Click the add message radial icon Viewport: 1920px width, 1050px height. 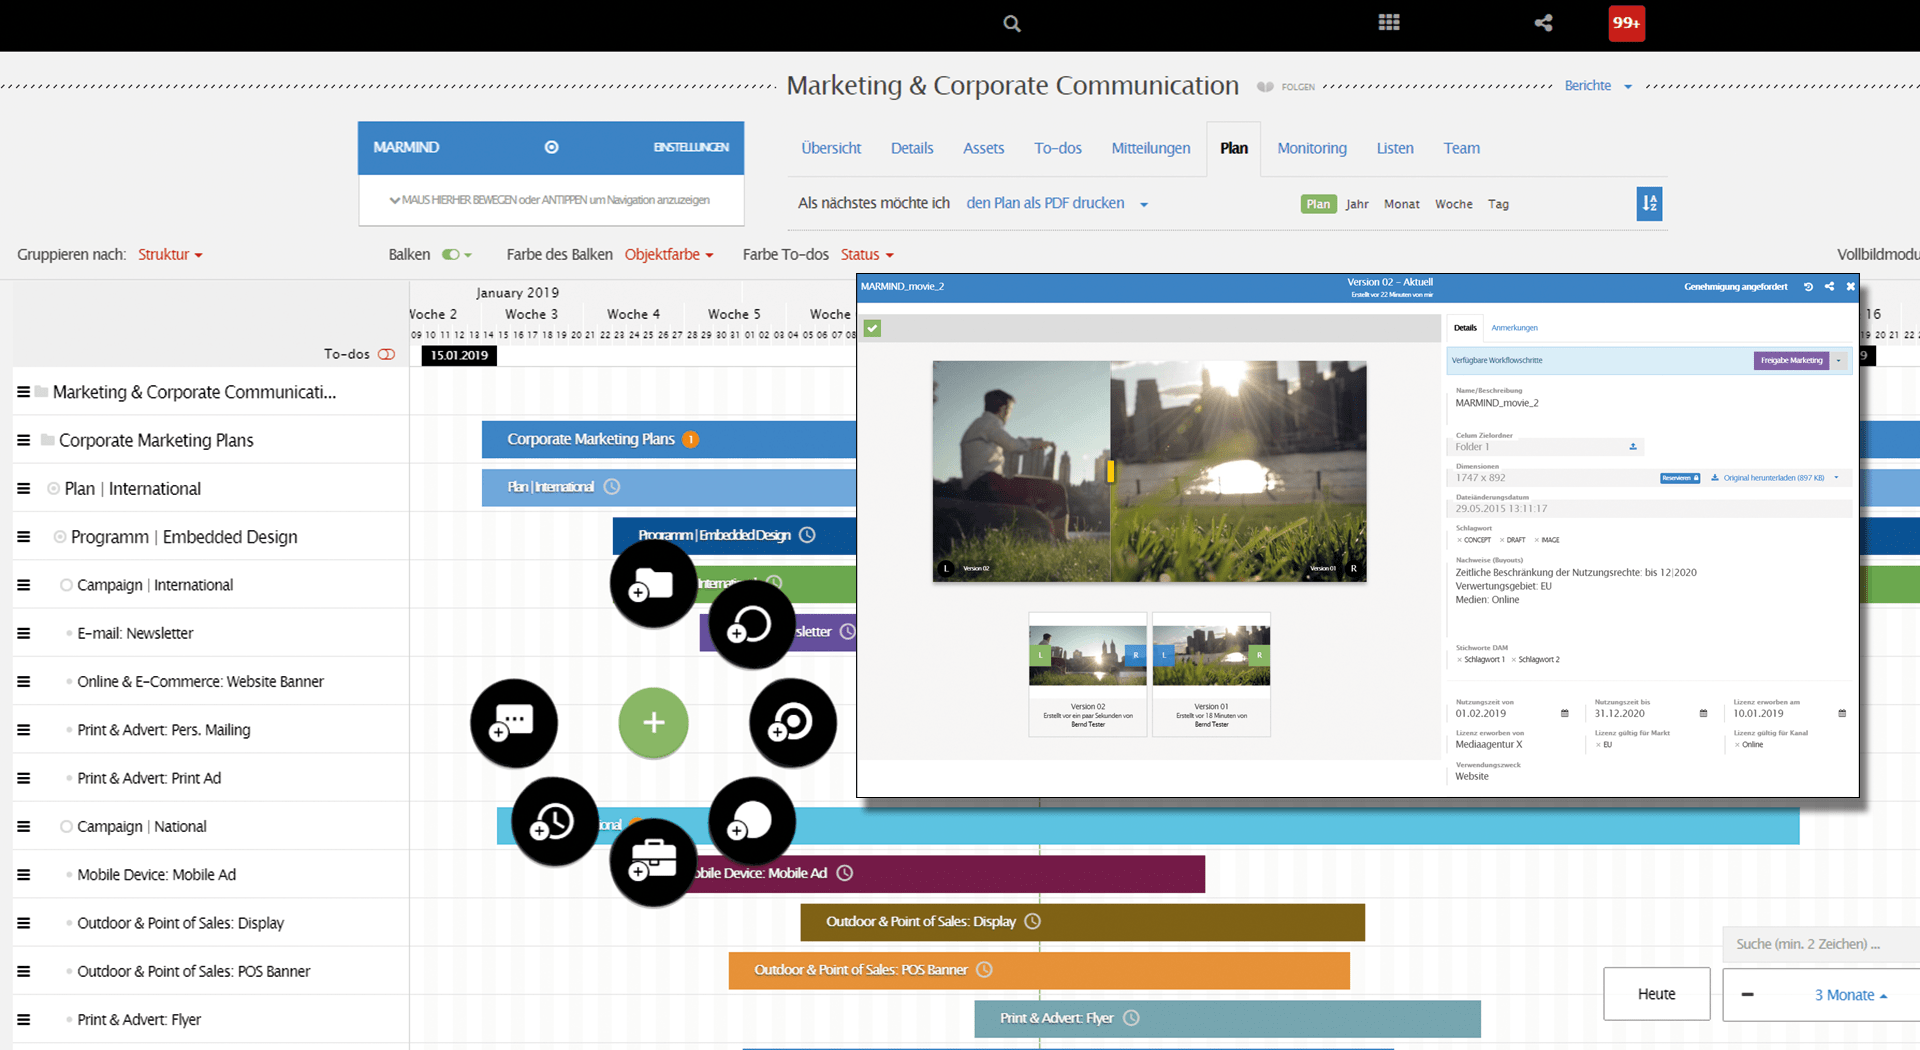pyautogui.click(x=514, y=723)
